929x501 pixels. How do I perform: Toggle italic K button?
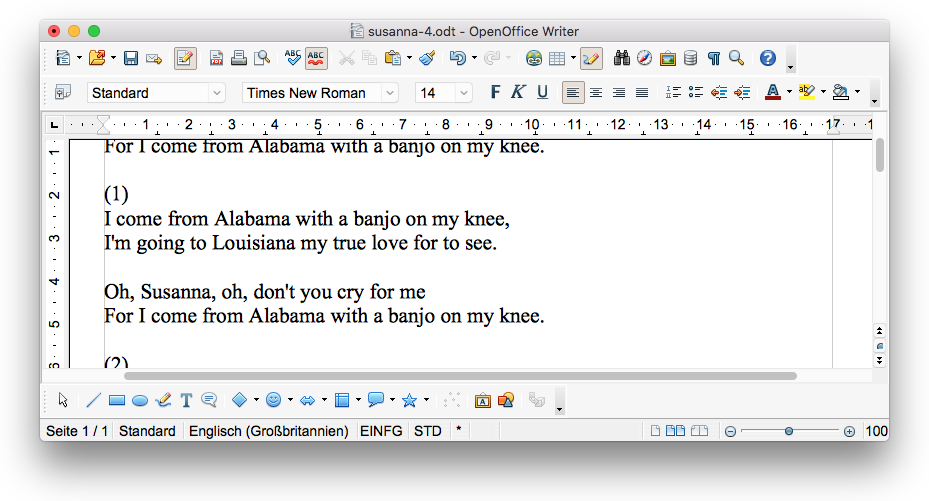tap(518, 92)
